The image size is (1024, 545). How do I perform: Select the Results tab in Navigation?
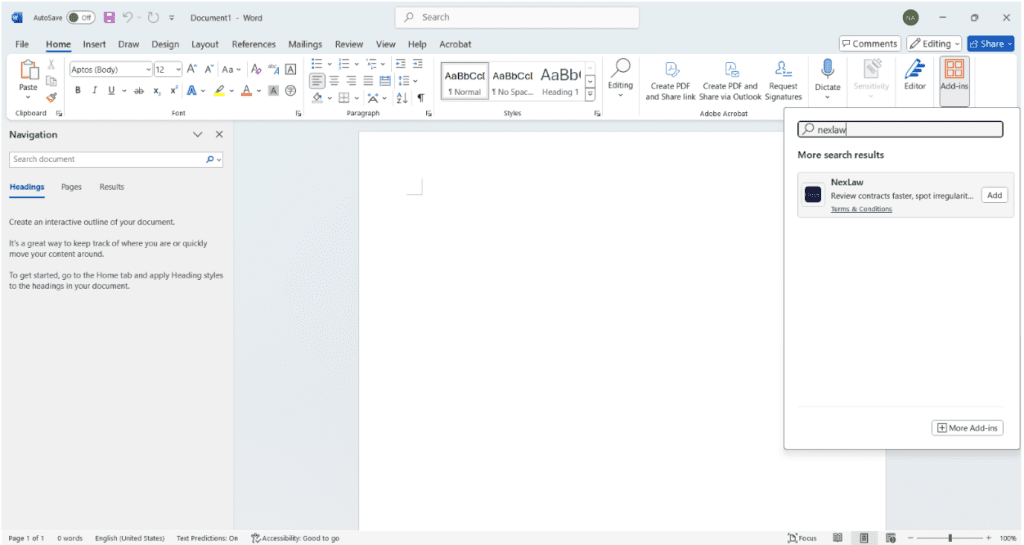point(112,187)
